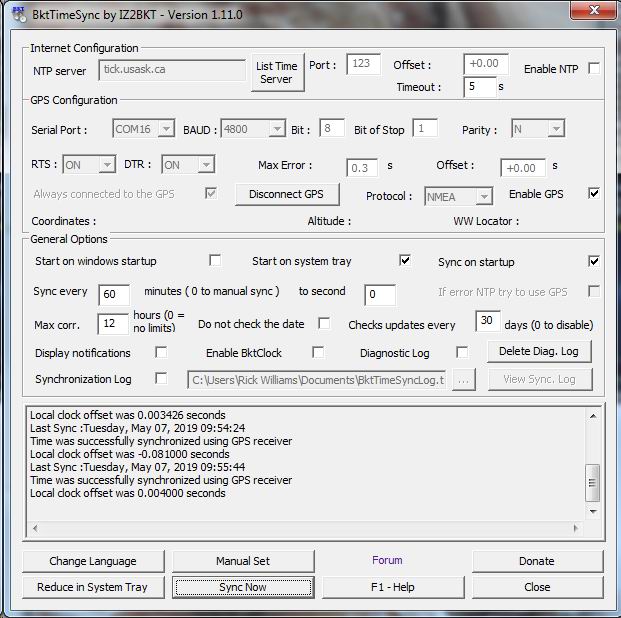This screenshot has width=621, height=618.
Task: Click Change Language button
Action: (x=93, y=561)
